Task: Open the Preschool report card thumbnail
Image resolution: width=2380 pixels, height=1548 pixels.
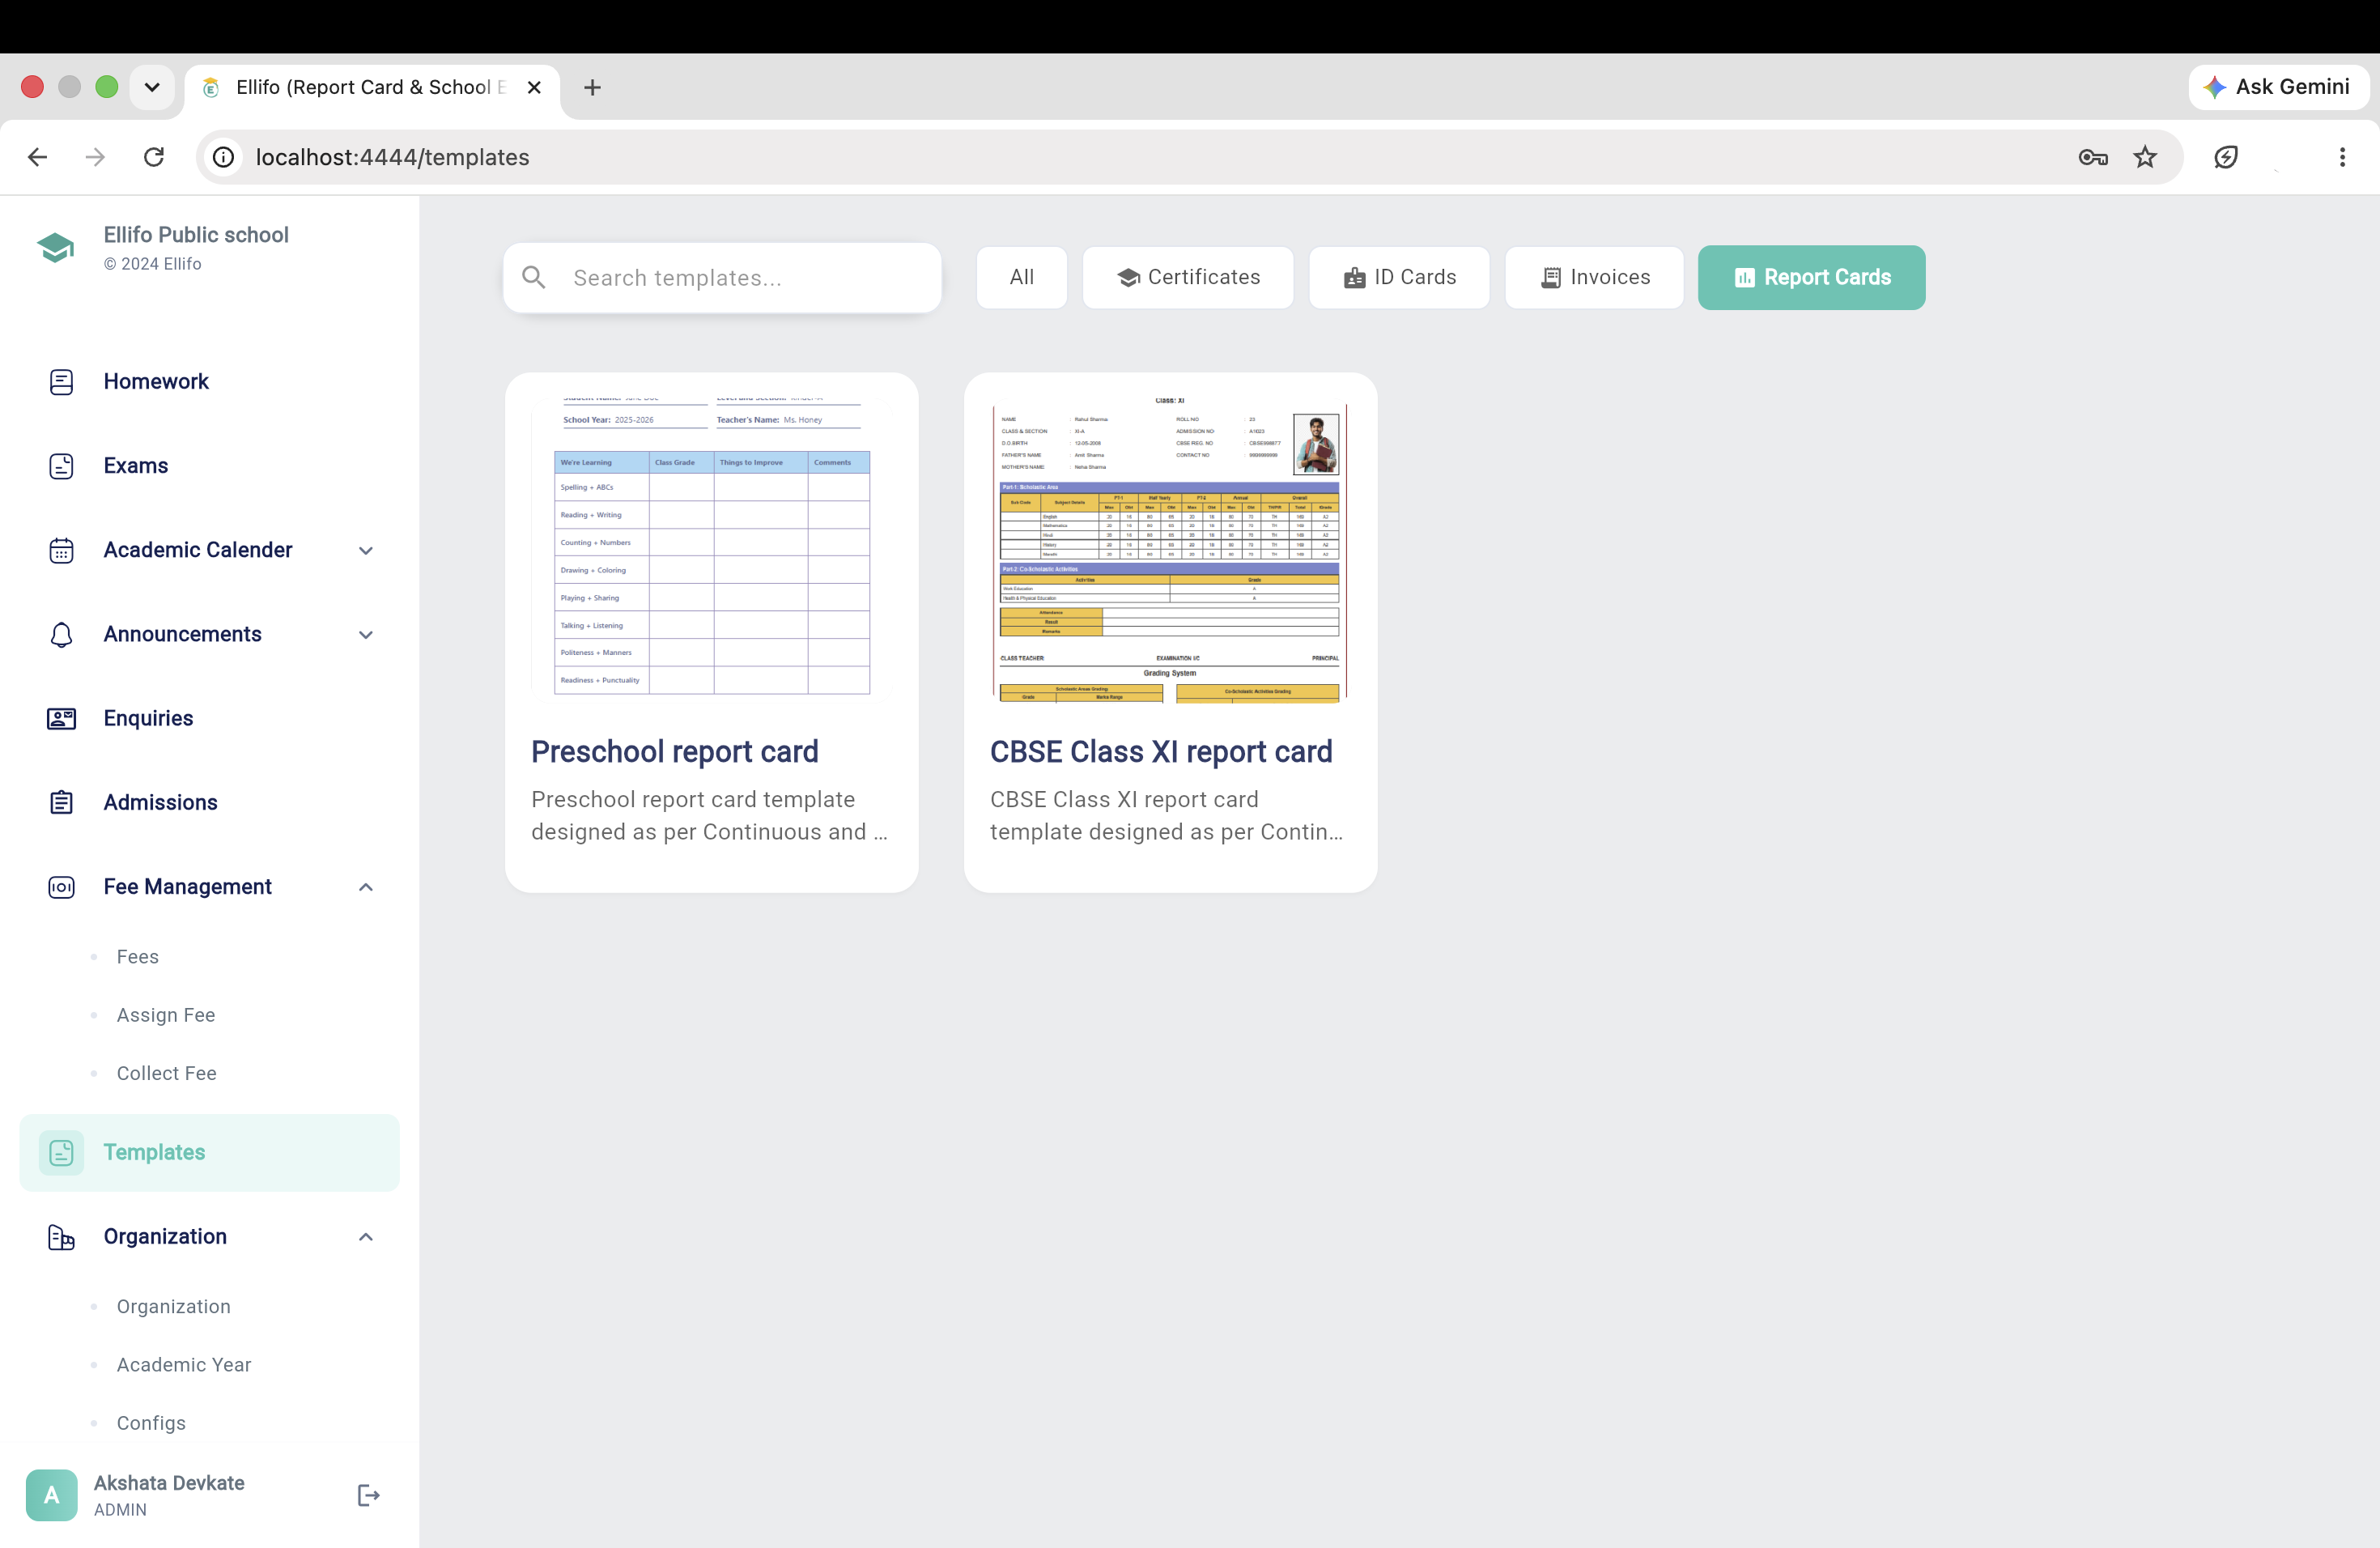Action: (712, 549)
